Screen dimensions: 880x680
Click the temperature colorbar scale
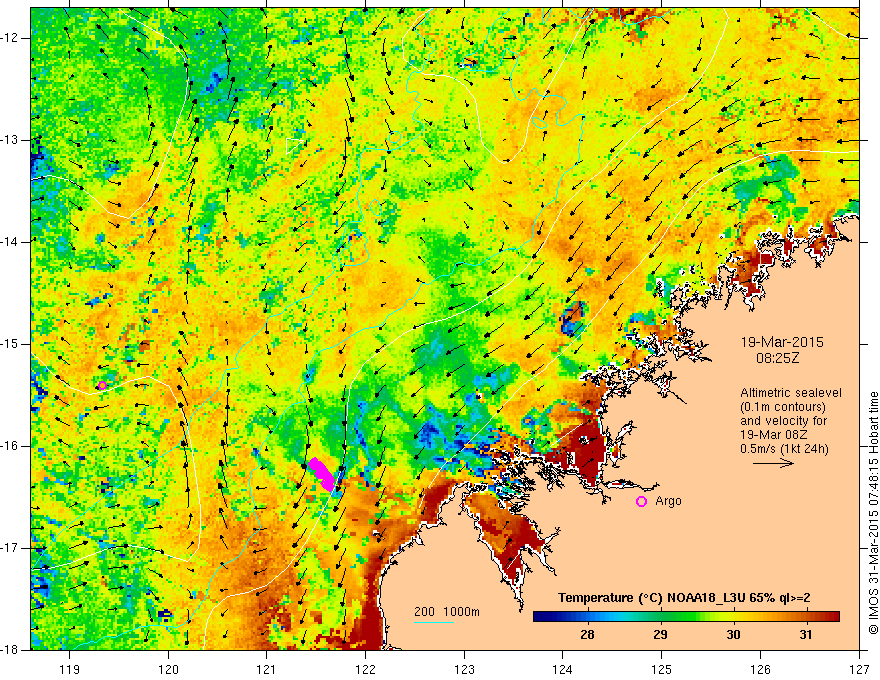[686, 617]
